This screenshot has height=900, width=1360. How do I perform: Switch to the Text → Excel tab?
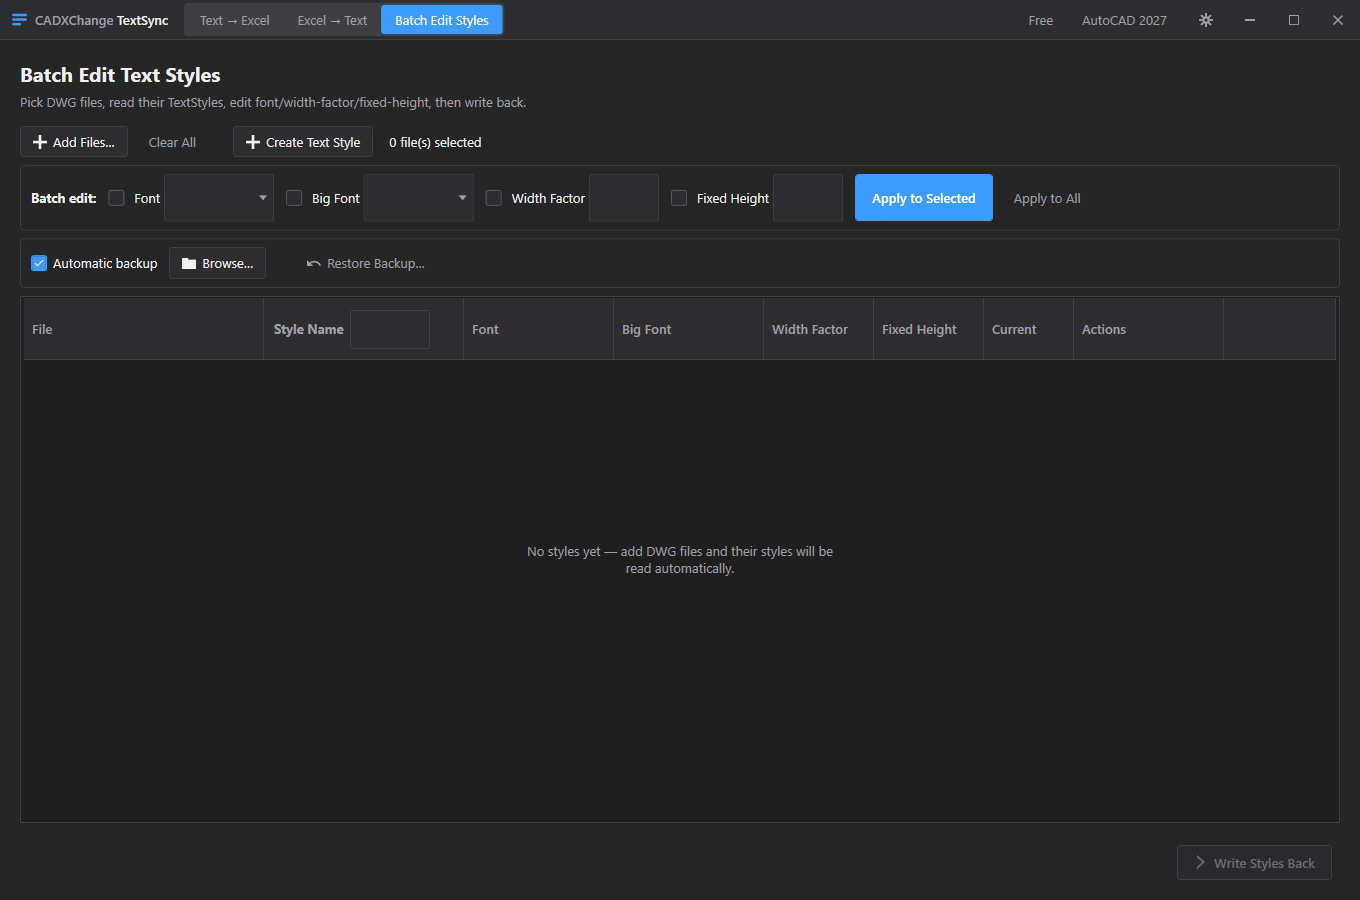[x=235, y=20]
